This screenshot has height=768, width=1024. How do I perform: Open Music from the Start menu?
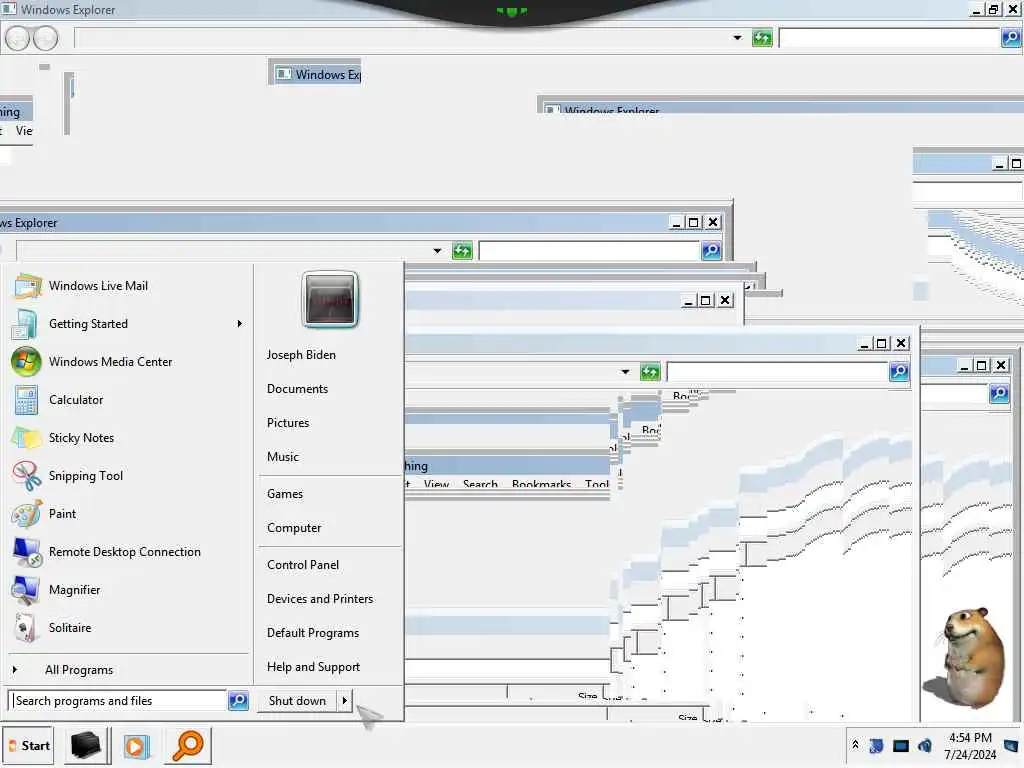point(283,456)
